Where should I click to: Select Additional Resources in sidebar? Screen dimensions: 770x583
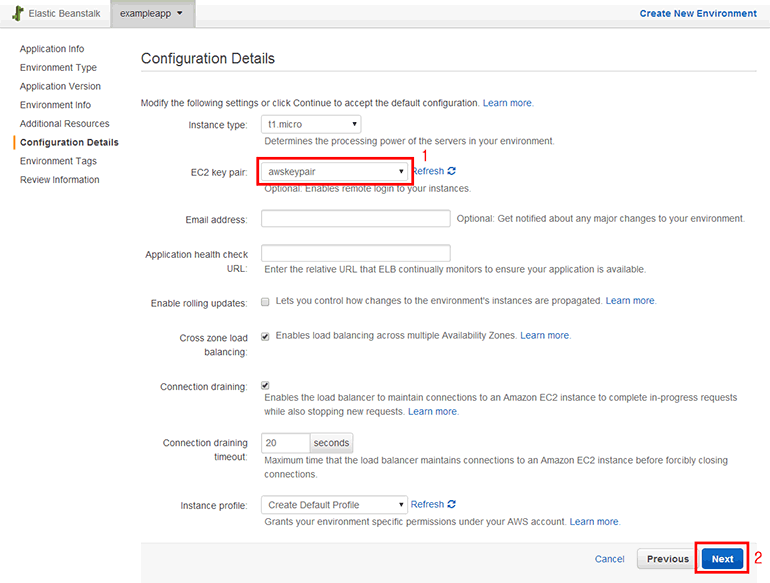[64, 124]
